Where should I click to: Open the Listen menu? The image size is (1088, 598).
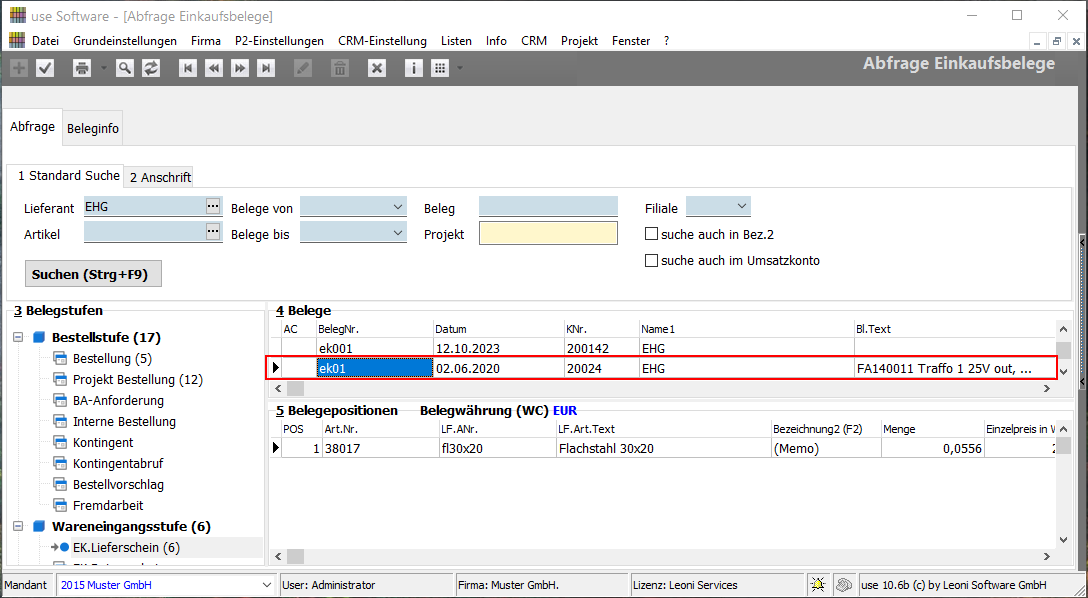(456, 41)
